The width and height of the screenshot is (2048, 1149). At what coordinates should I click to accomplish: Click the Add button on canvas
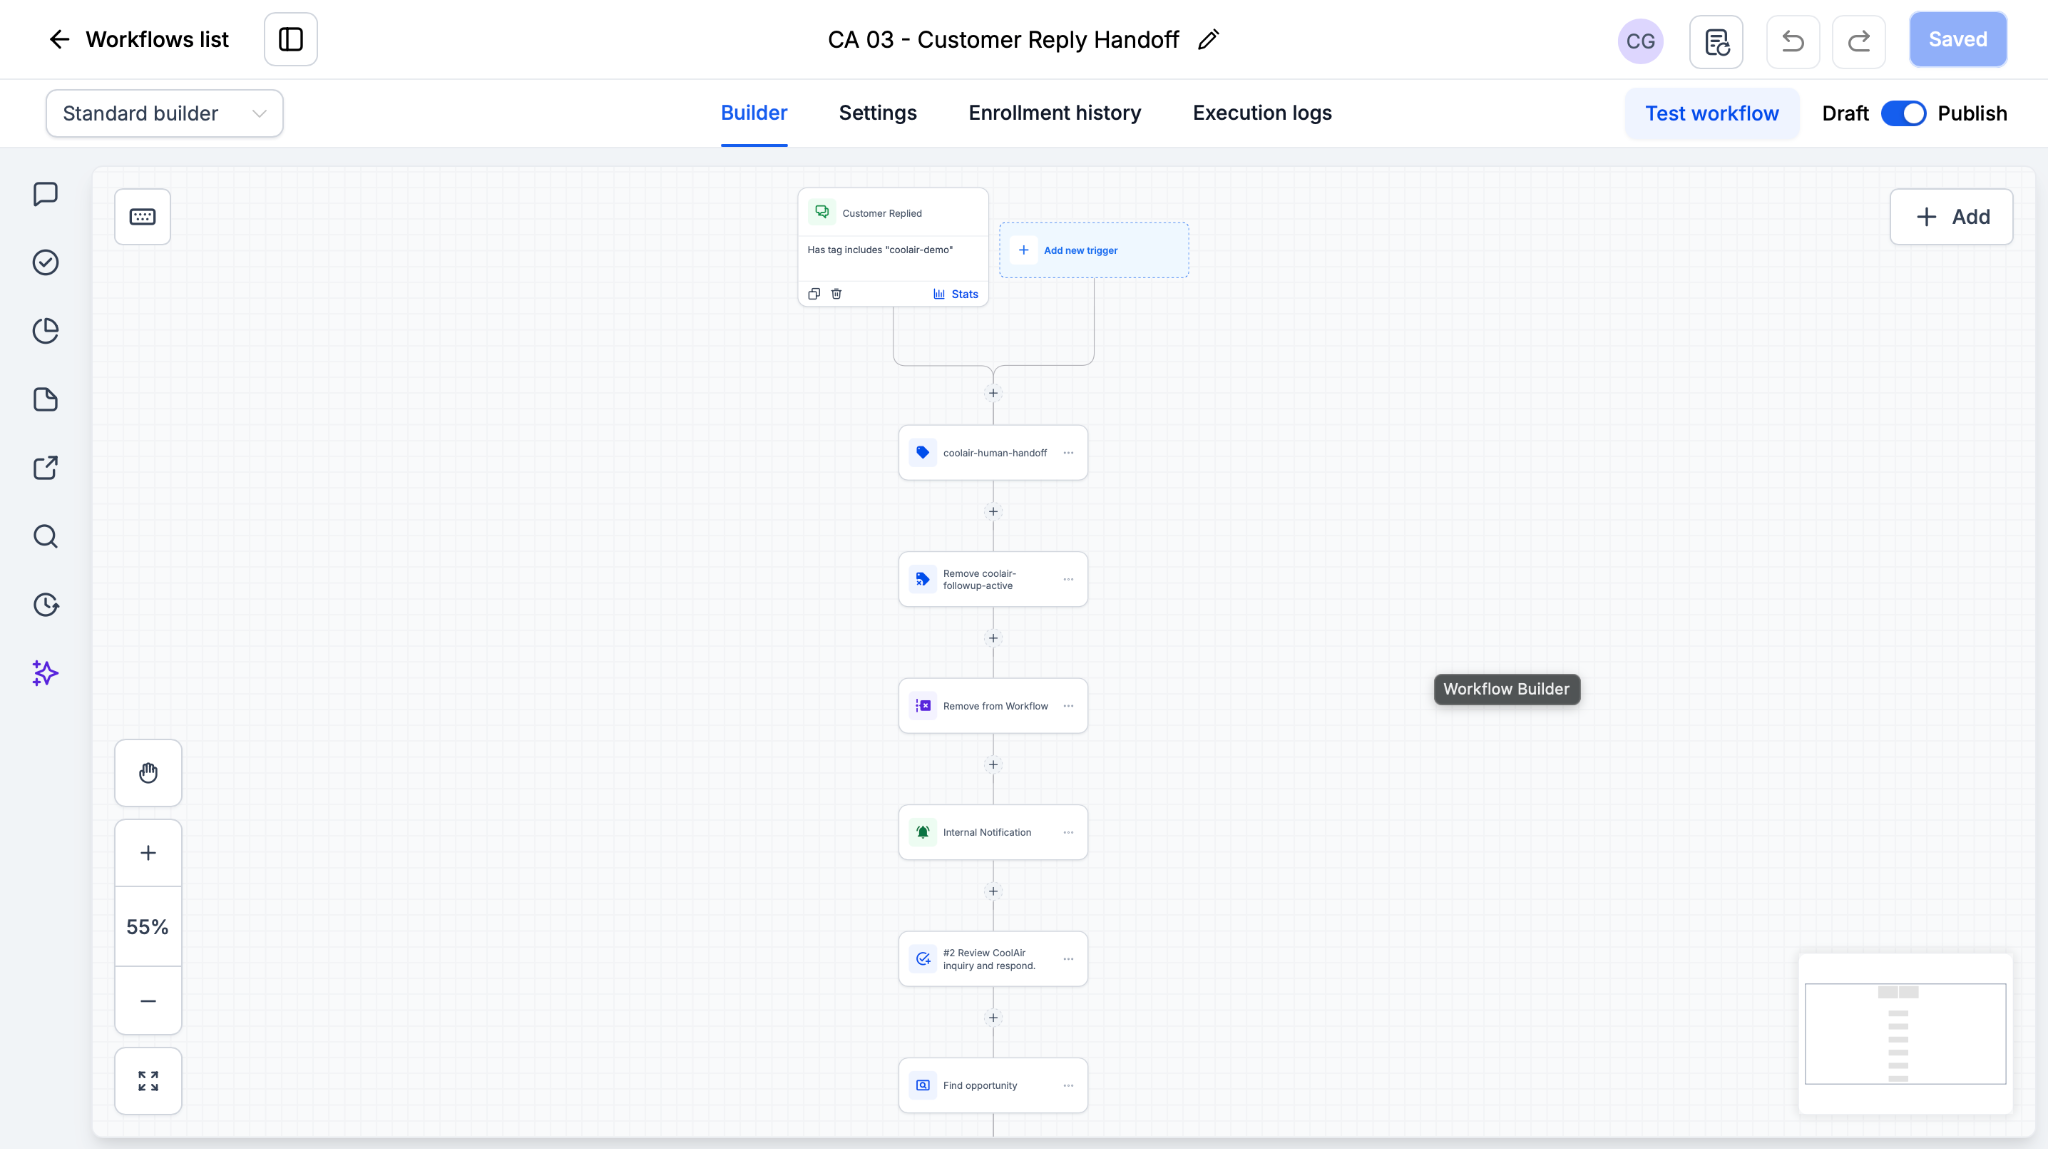[x=1951, y=217]
